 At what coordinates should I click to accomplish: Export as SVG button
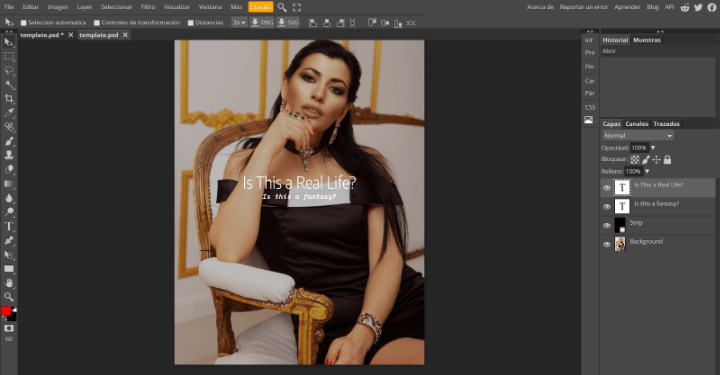click(x=288, y=22)
